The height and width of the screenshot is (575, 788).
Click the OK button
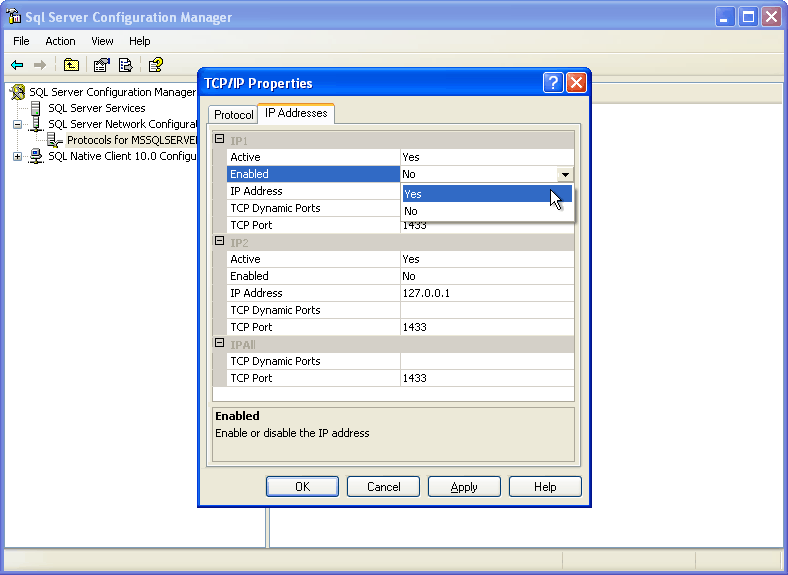[302, 487]
